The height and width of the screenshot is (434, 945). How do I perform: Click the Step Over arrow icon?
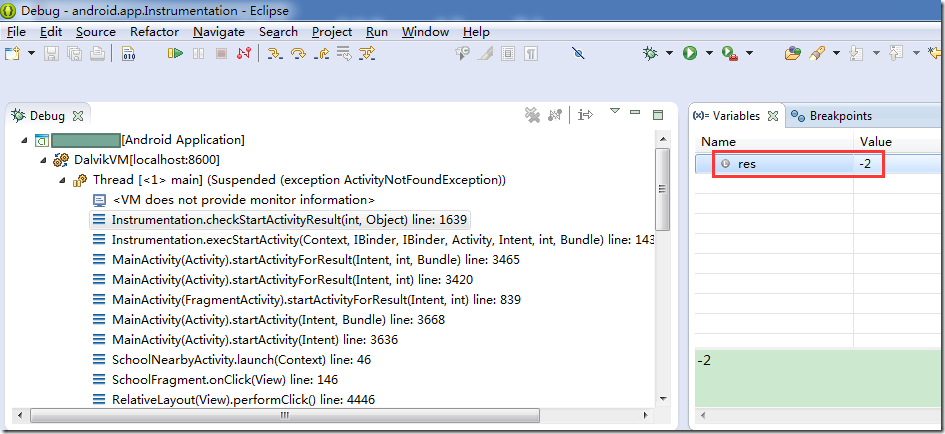298,54
